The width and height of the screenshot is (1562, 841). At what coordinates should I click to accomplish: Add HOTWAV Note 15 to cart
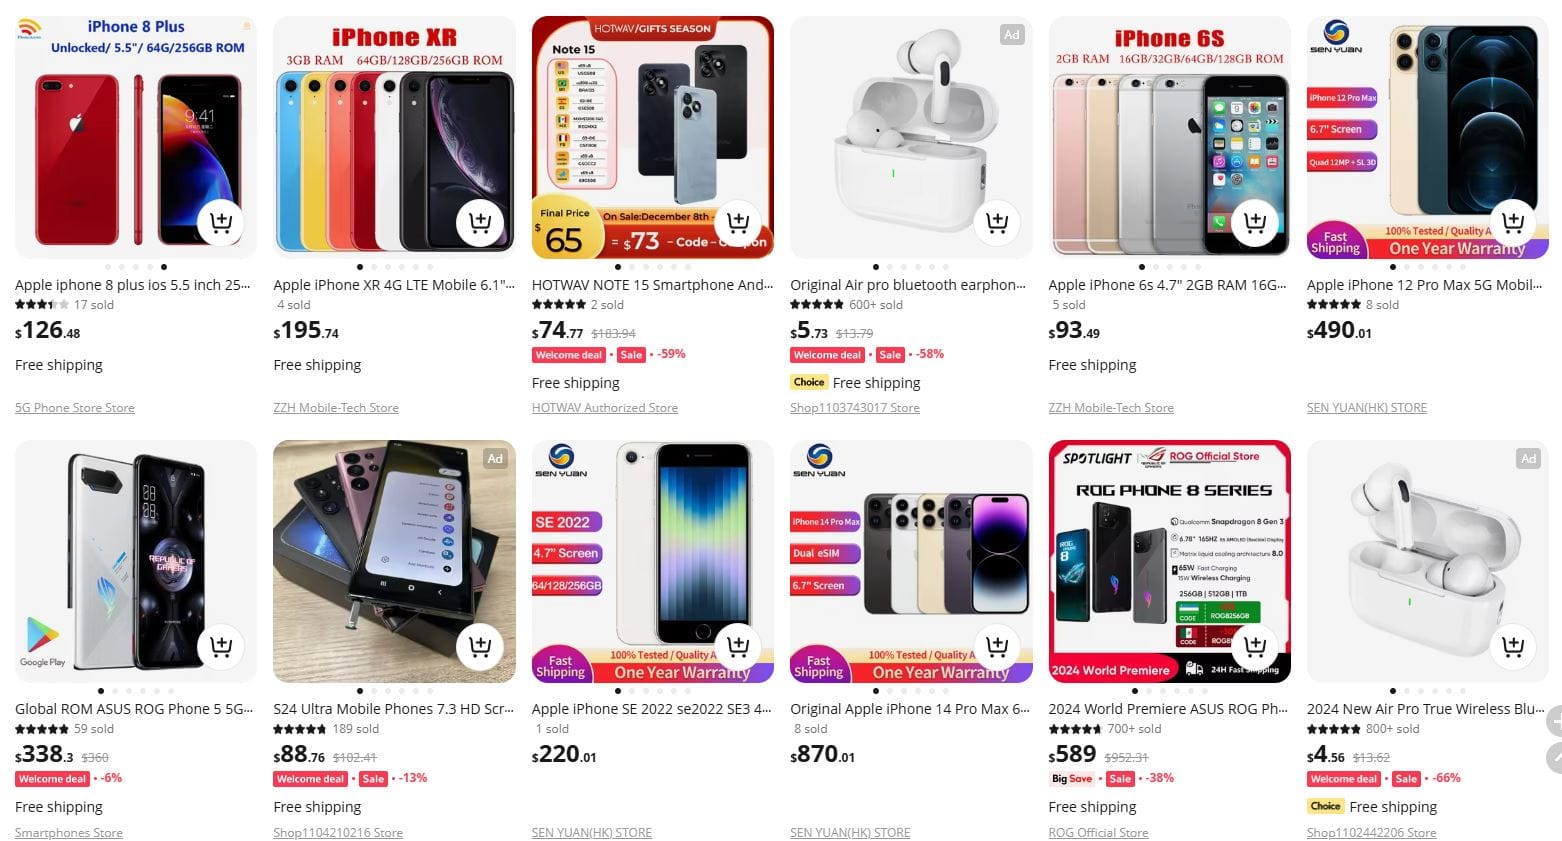738,222
